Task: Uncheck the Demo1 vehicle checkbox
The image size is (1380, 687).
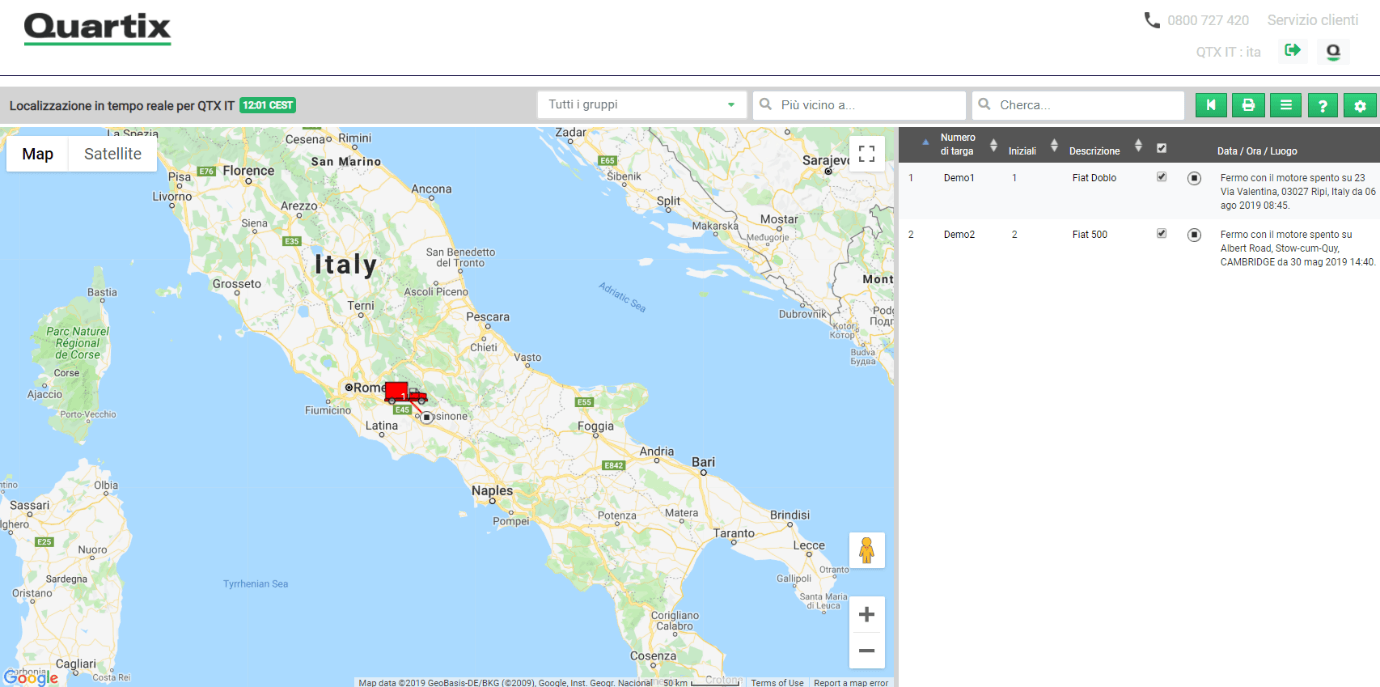Action: tap(1161, 177)
